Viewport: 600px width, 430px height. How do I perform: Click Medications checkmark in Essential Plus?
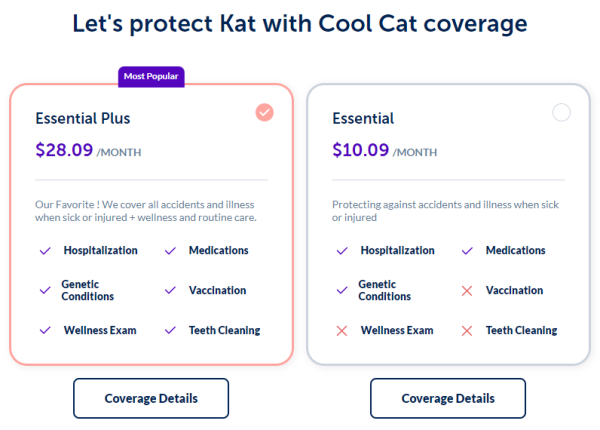click(x=169, y=251)
